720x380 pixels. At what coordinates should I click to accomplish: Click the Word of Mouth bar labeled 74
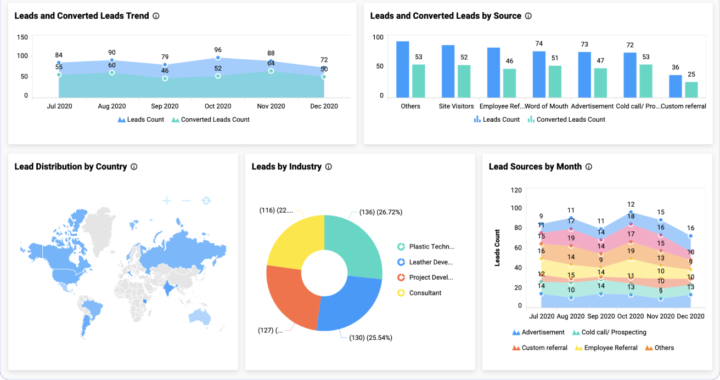(539, 74)
